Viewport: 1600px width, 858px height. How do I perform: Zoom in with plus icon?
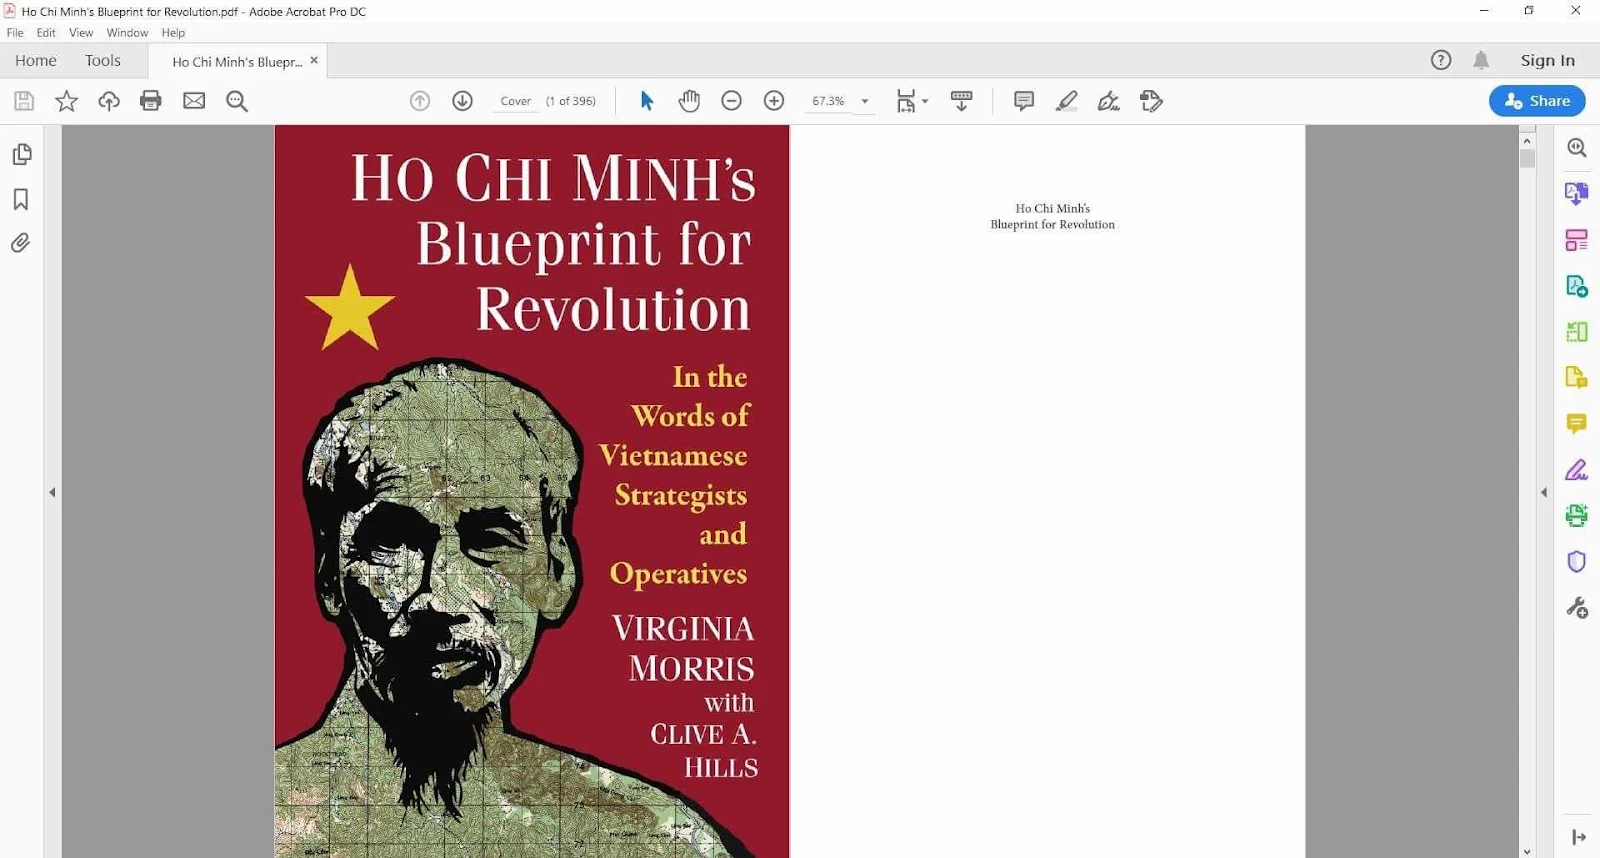click(774, 101)
